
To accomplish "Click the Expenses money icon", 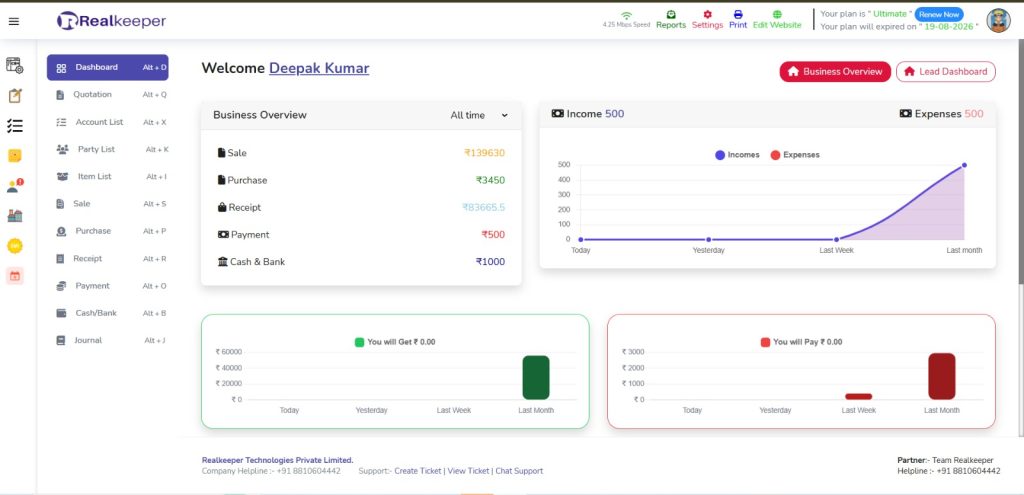I will point(905,114).
